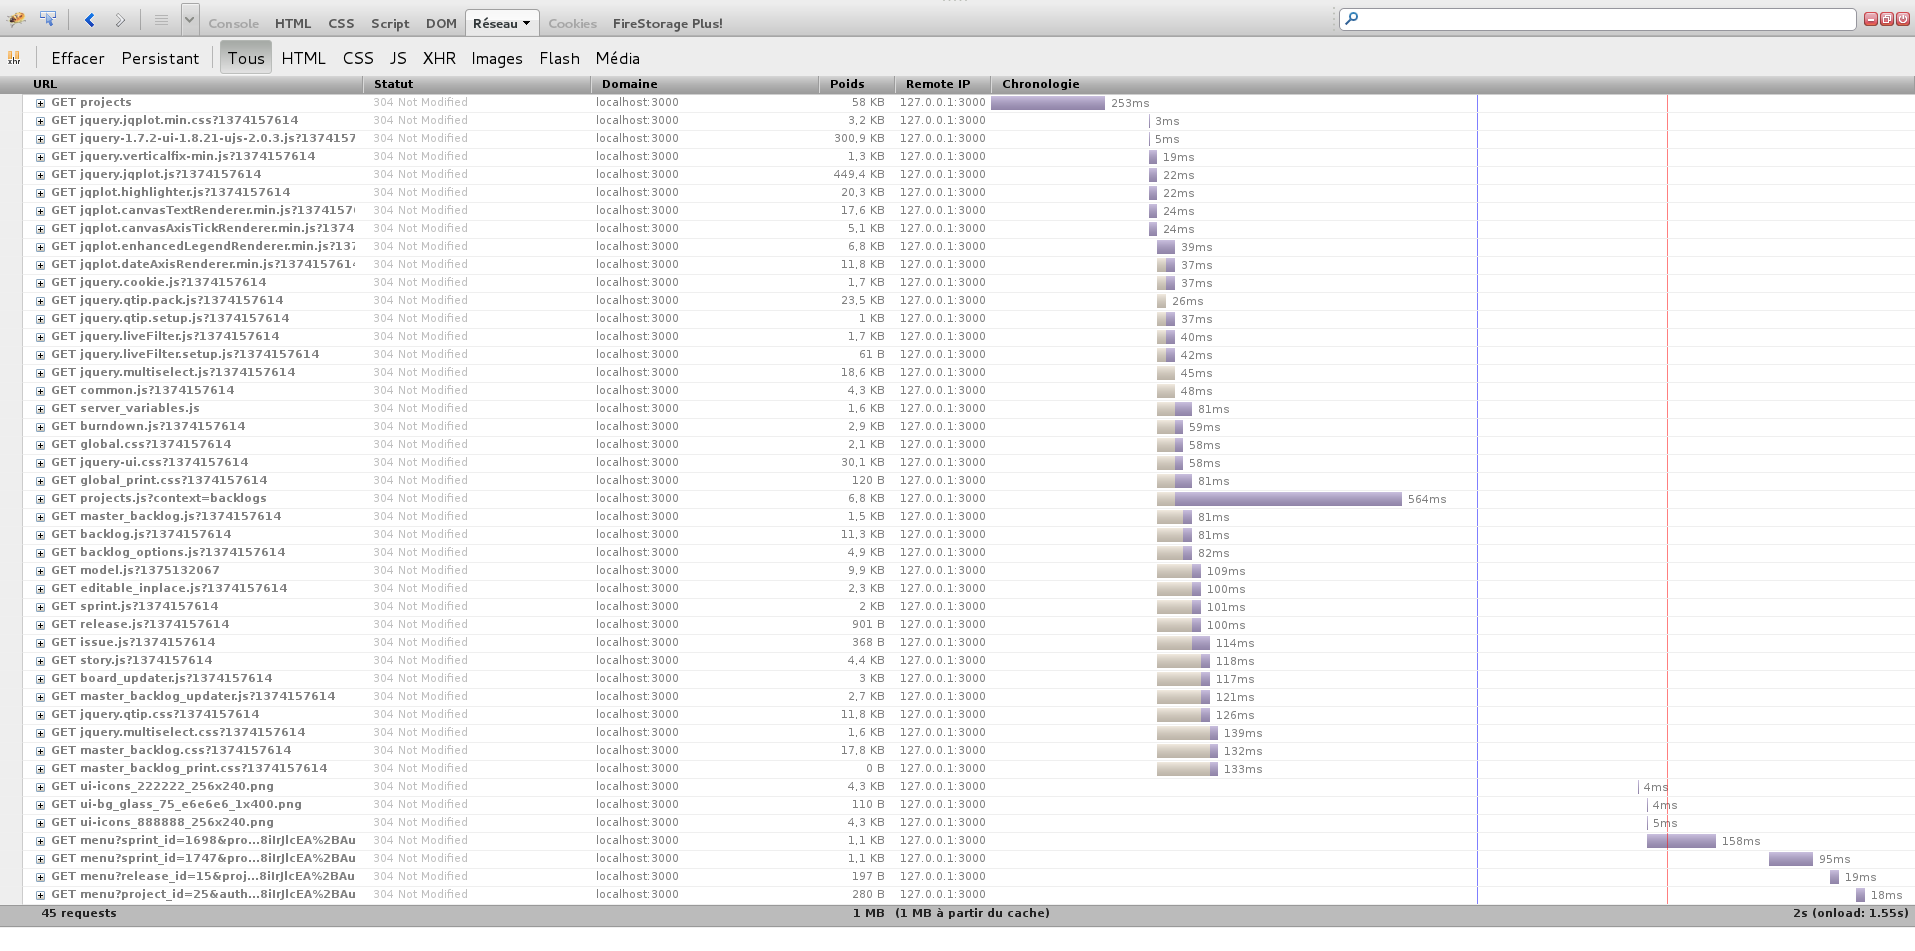Viewport: 1915px width, 951px height.
Task: Filter requests by JS type
Action: 398,58
